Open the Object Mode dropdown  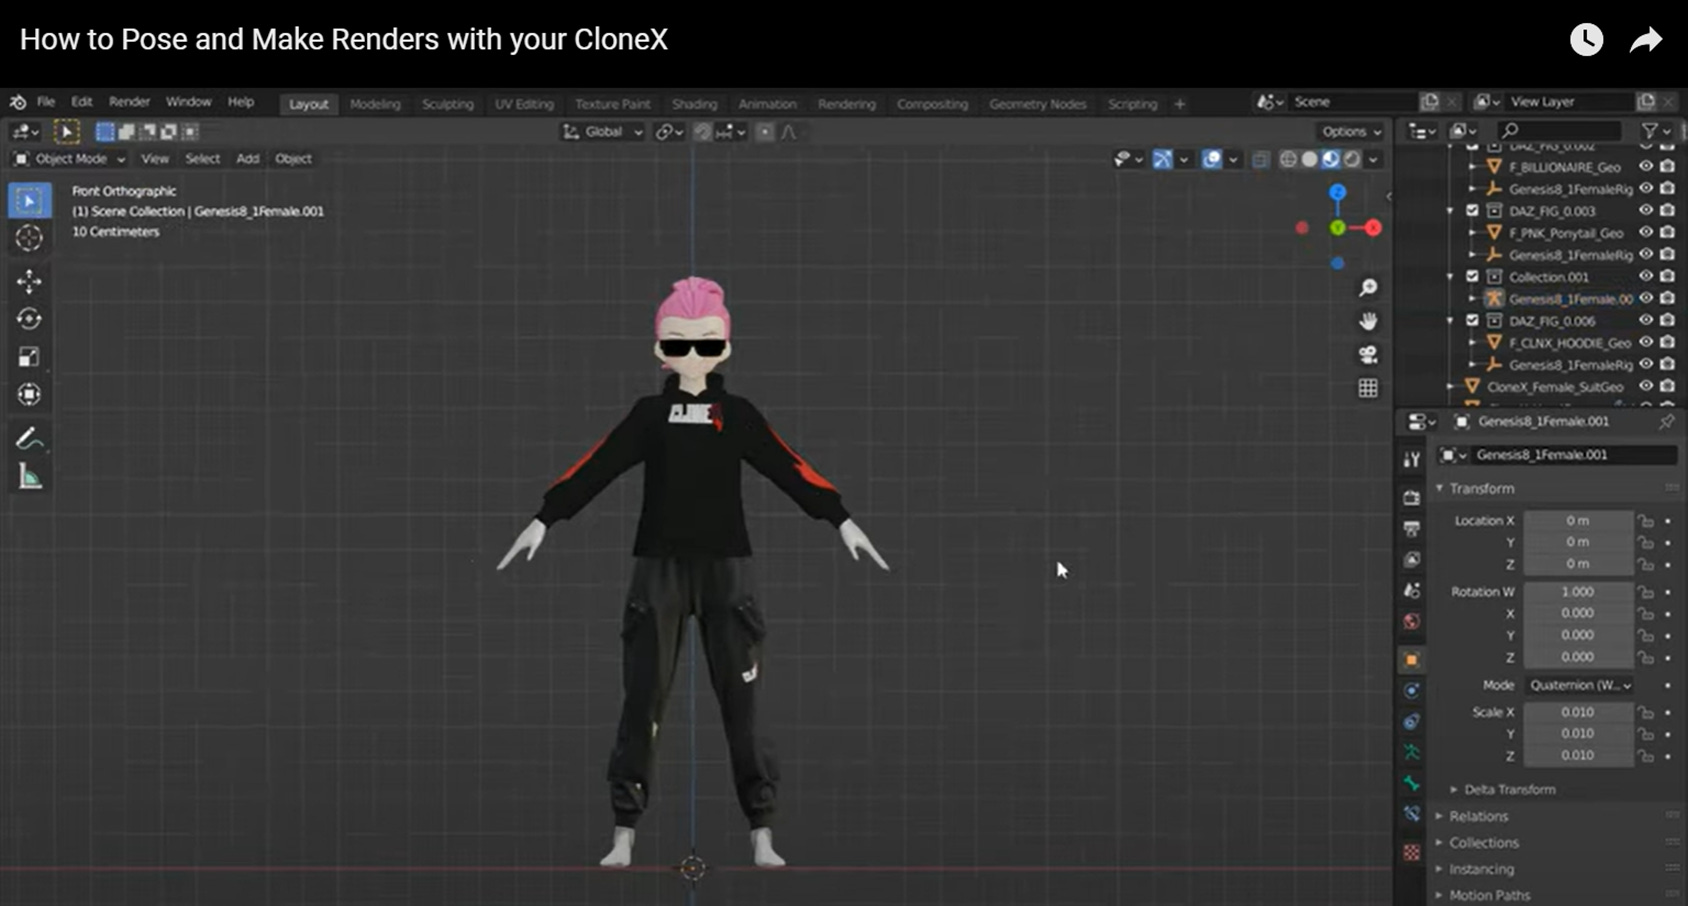pyautogui.click(x=69, y=159)
